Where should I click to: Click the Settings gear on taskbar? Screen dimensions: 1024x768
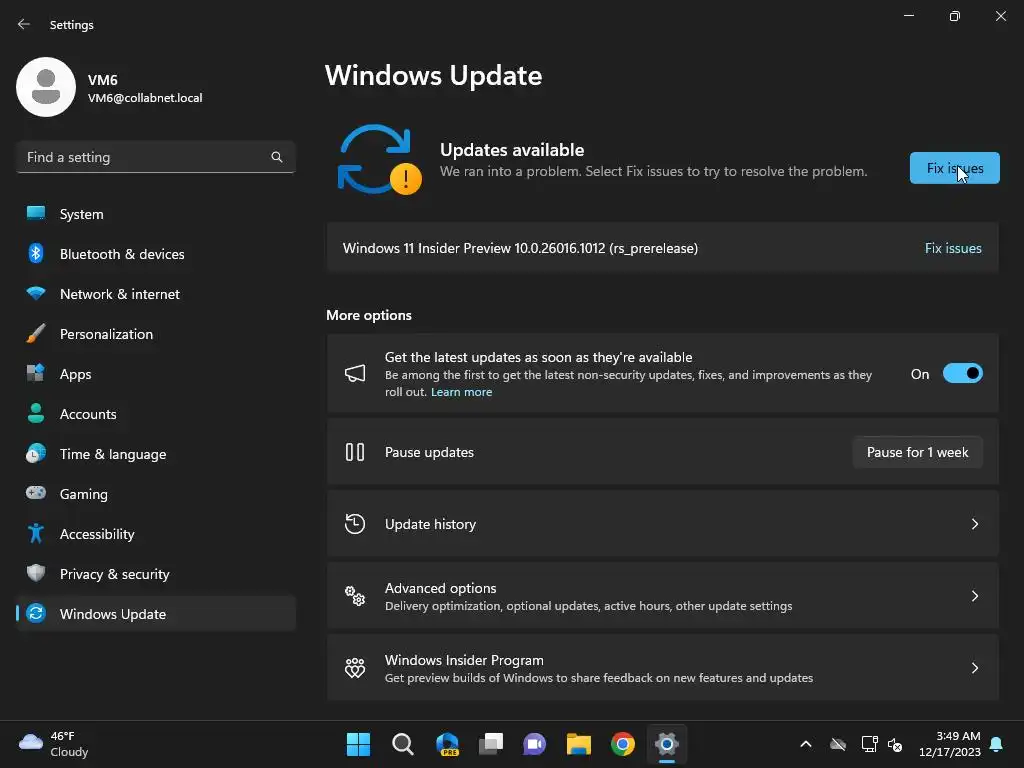[x=667, y=744]
